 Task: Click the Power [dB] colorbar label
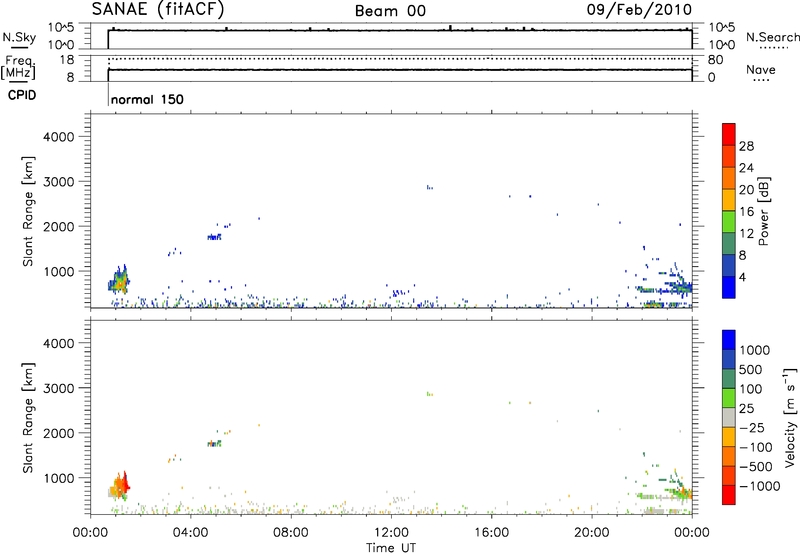[763, 211]
